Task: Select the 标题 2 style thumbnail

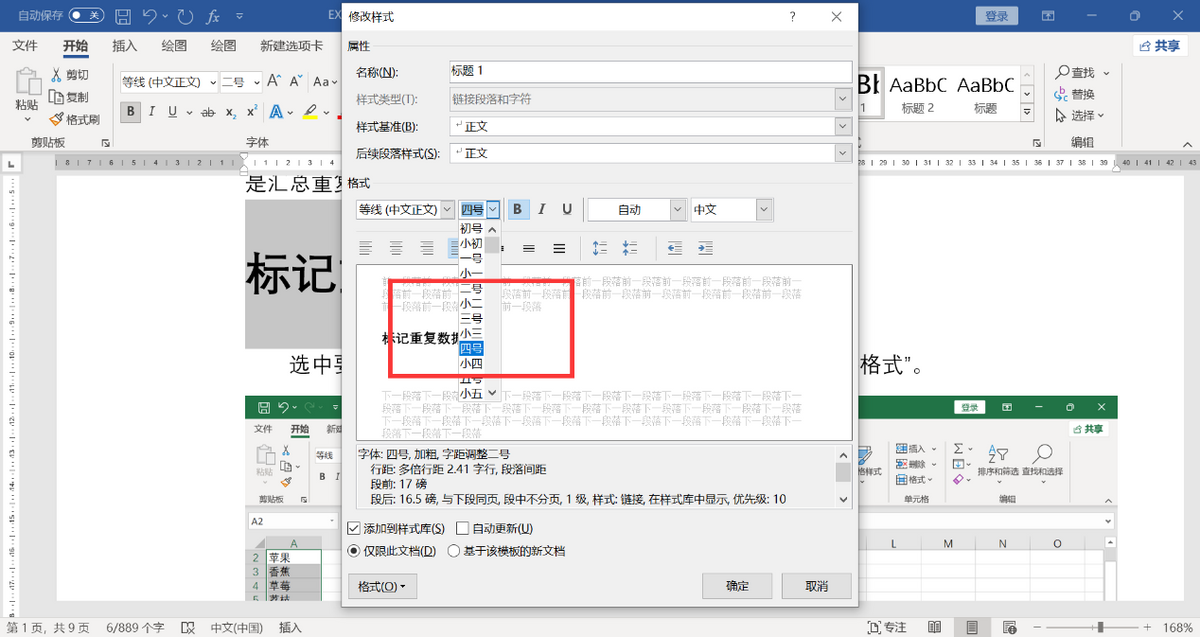Action: tap(918, 94)
